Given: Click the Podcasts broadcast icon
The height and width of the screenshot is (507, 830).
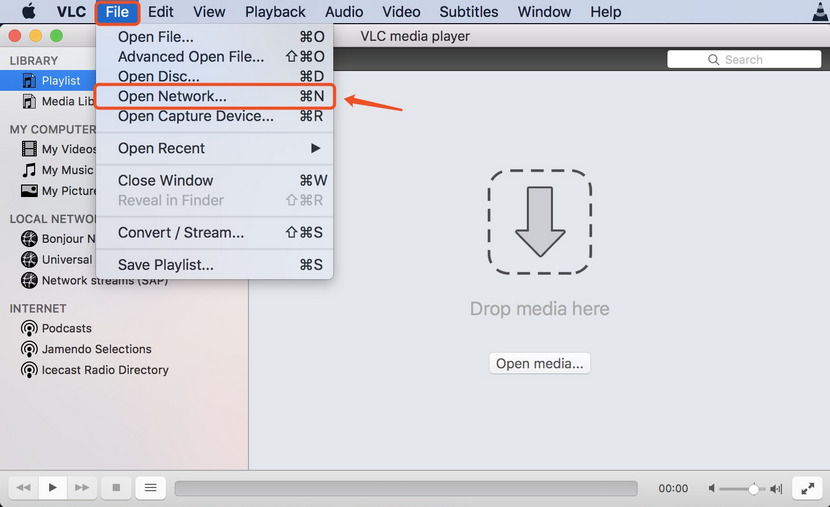Looking at the screenshot, I should [29, 328].
